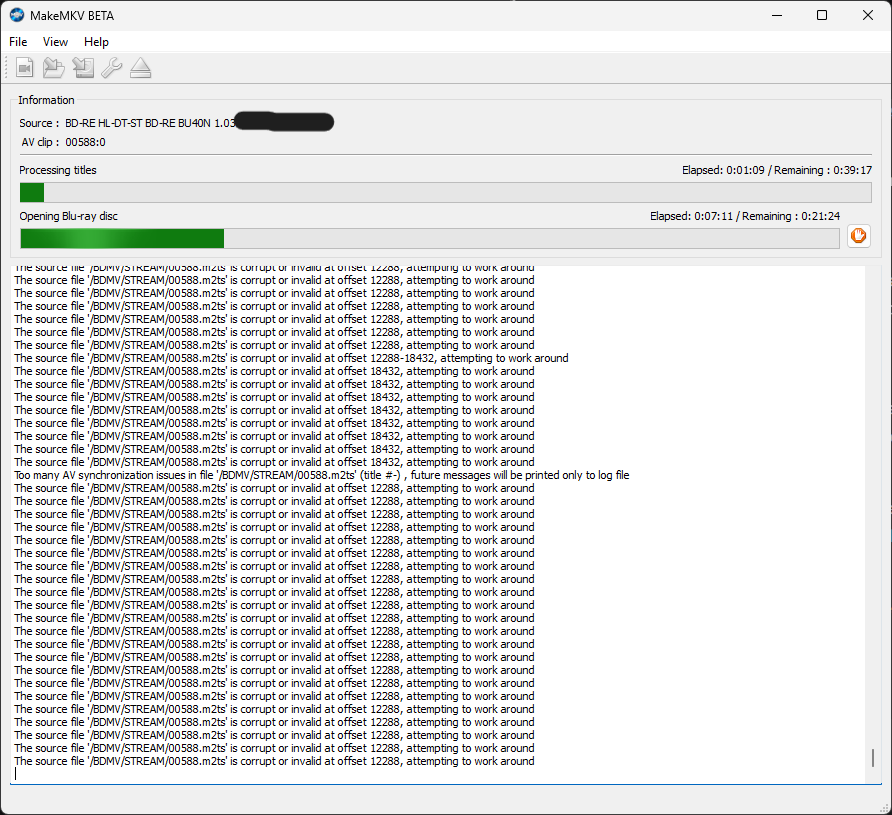892x815 pixels.
Task: Click the Opening Blu-ray disc progress bar
Action: pyautogui.click(x=430, y=238)
